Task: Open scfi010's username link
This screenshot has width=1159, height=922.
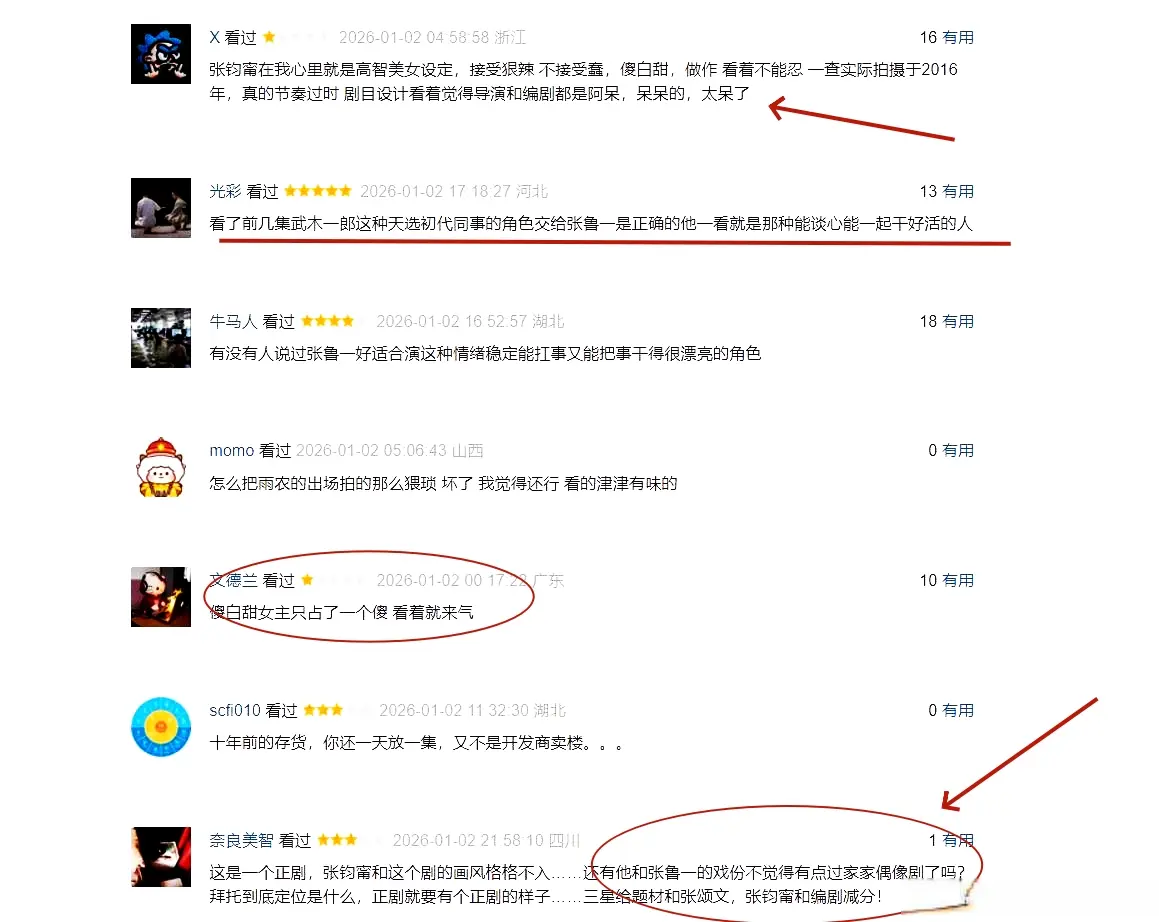Action: coord(234,711)
